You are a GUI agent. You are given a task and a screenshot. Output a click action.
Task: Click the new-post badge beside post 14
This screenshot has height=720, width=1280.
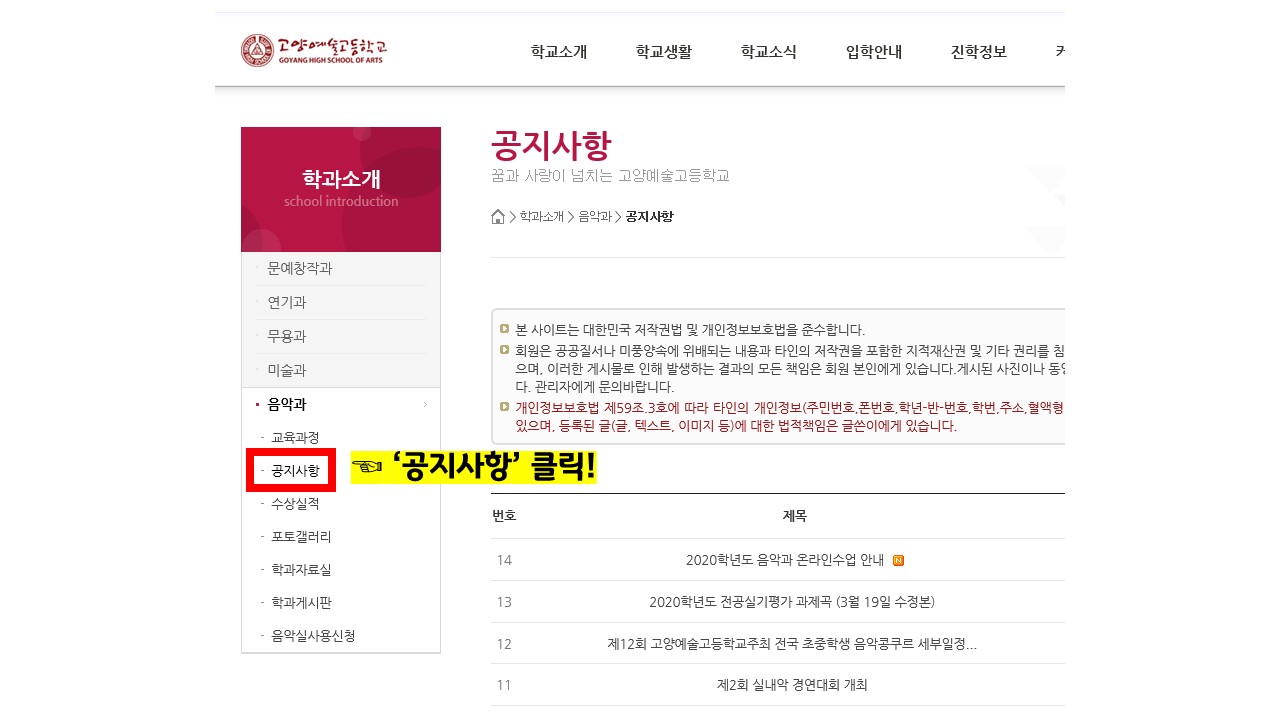coord(898,560)
